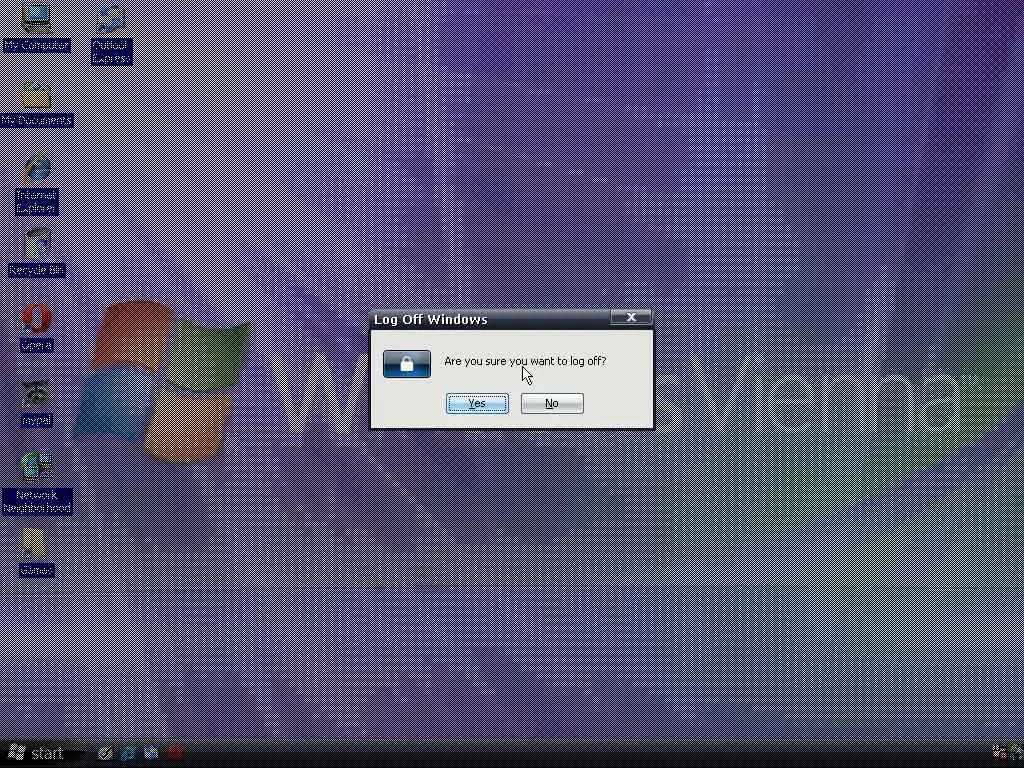Select the mypal desktop icon

point(37,404)
